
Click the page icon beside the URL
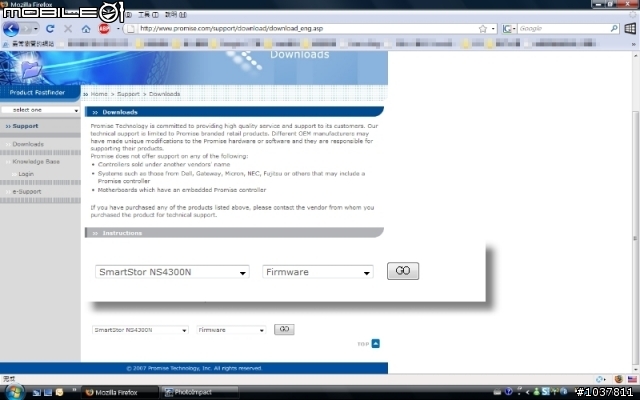pyautogui.click(x=130, y=29)
